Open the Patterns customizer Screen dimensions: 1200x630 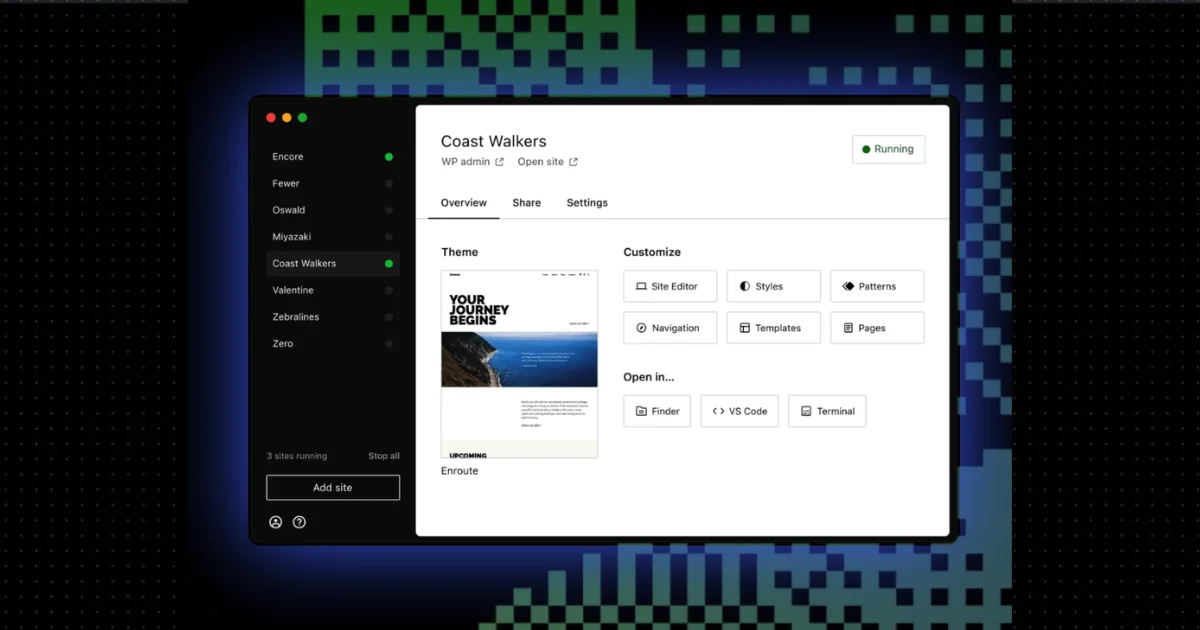[x=877, y=286]
